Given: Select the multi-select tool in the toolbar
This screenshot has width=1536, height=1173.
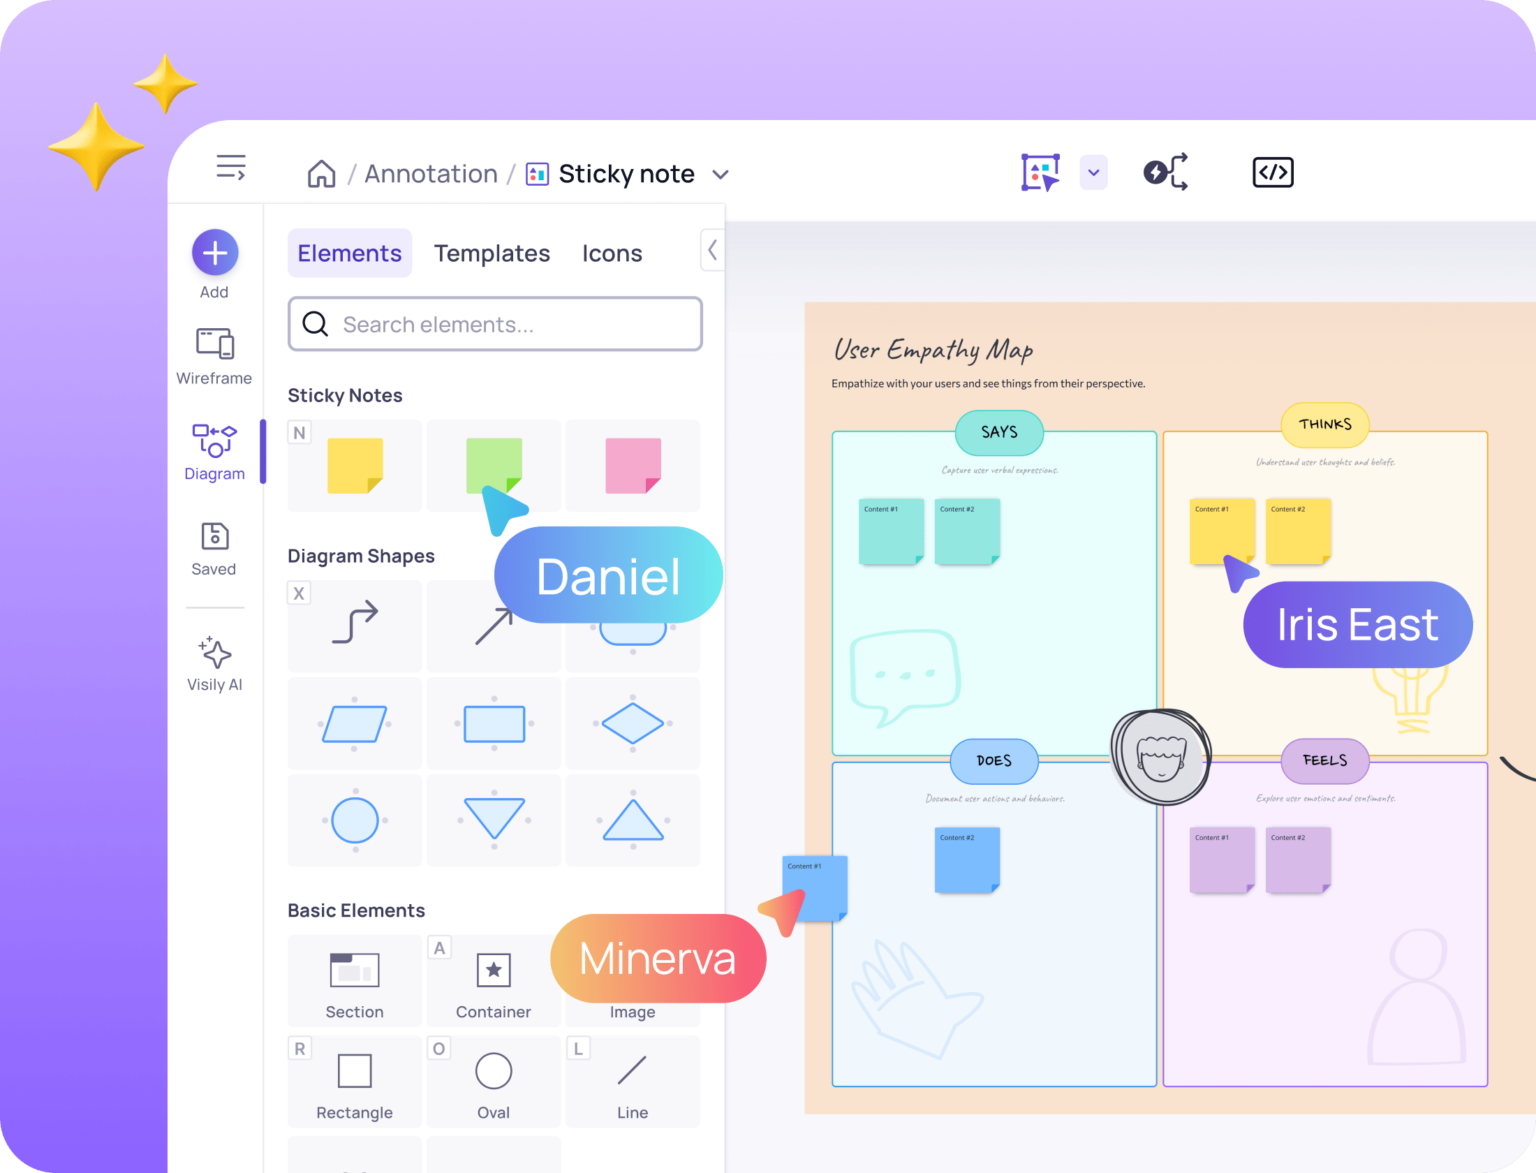Looking at the screenshot, I should (1040, 171).
